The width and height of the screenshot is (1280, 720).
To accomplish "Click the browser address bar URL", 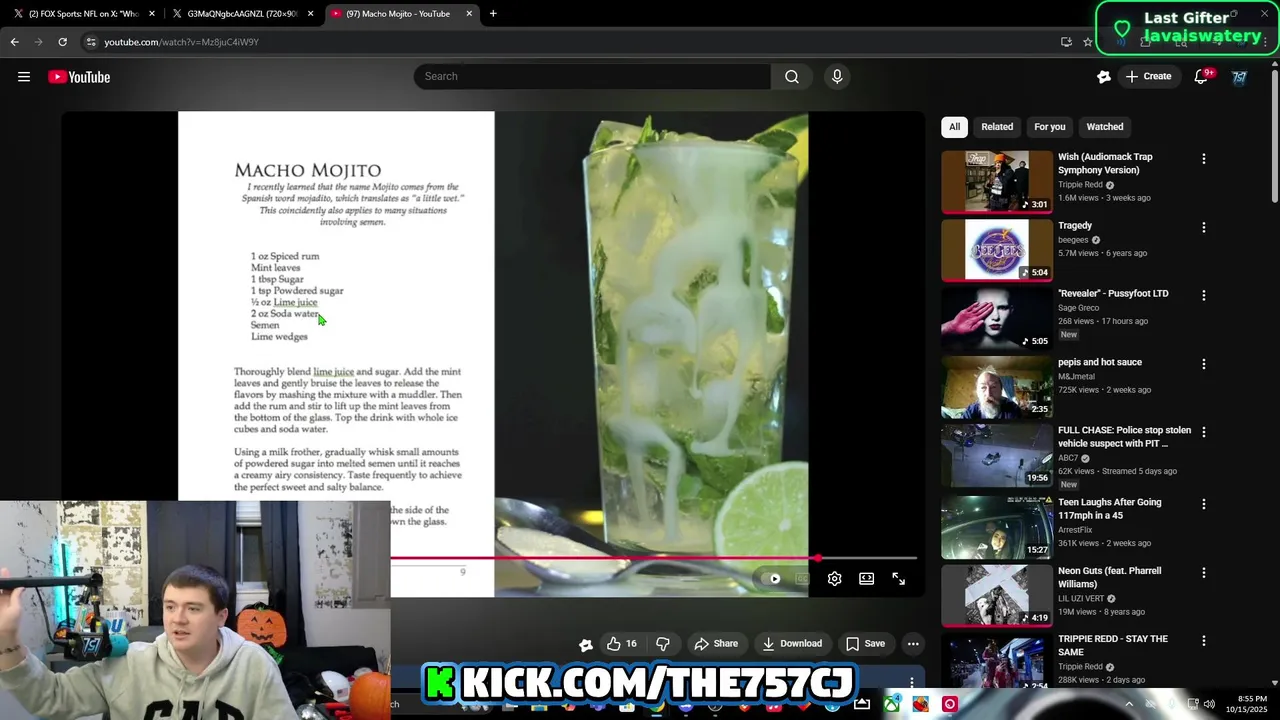I will [181, 42].
